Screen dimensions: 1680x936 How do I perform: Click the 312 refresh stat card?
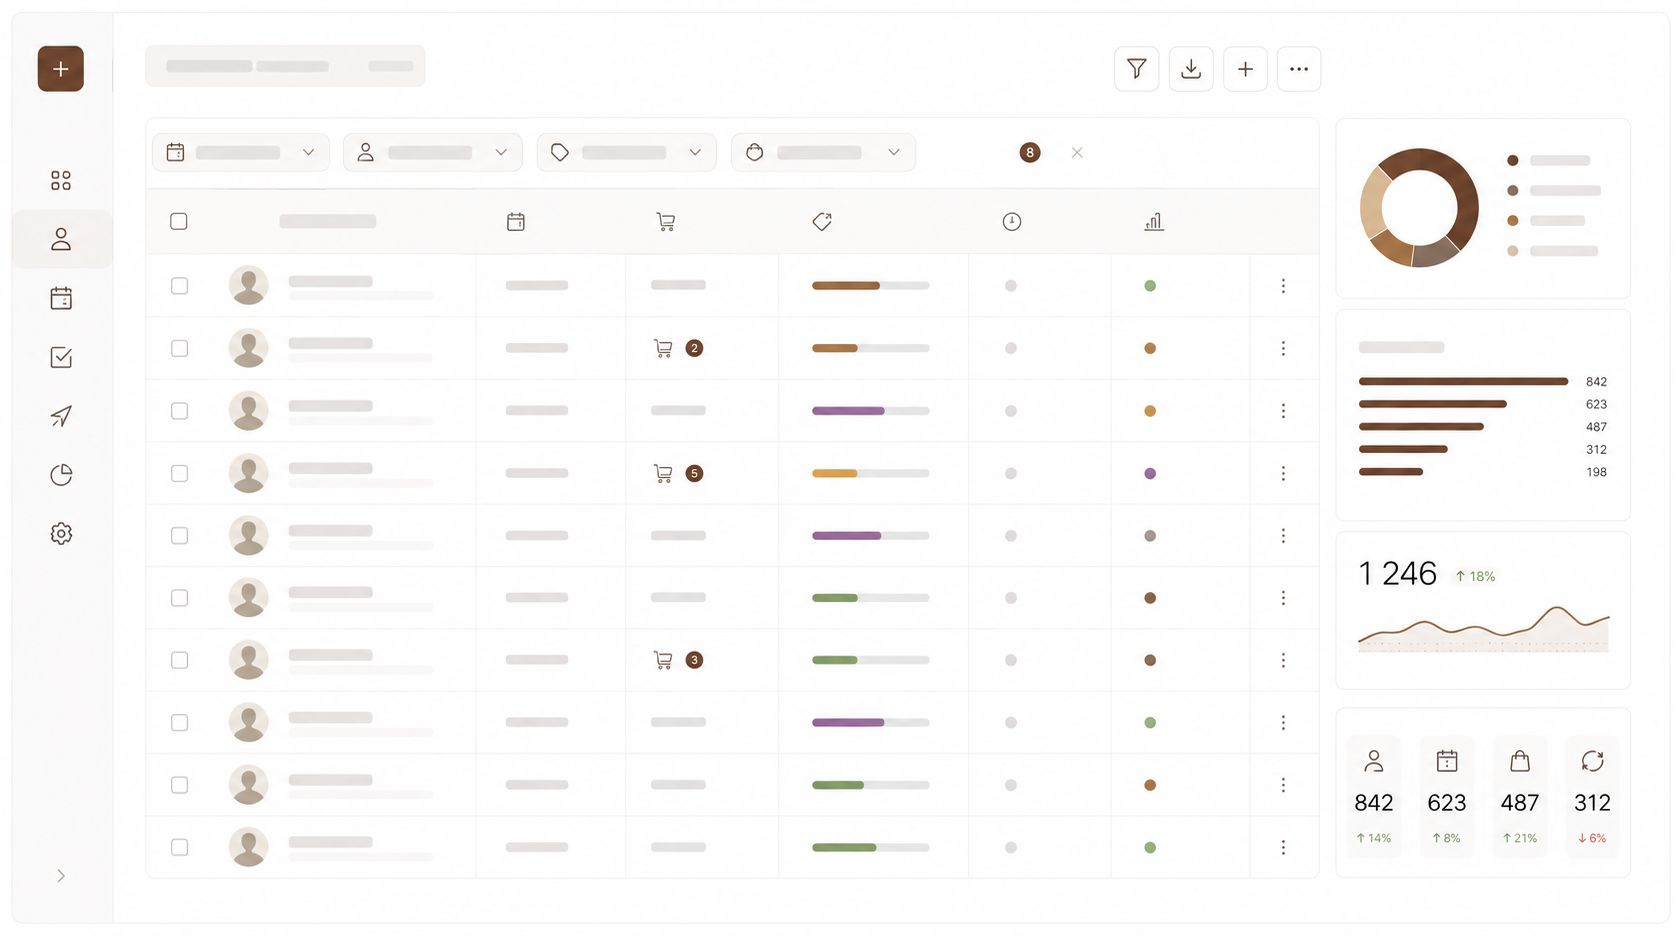click(1592, 797)
